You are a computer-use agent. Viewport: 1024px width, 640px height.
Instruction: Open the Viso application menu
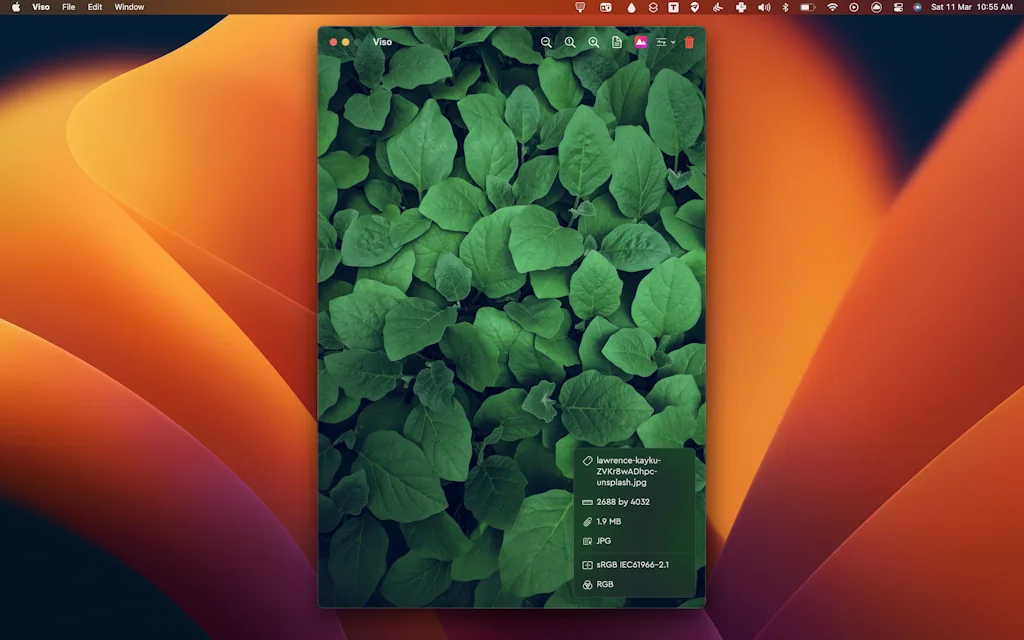(41, 7)
